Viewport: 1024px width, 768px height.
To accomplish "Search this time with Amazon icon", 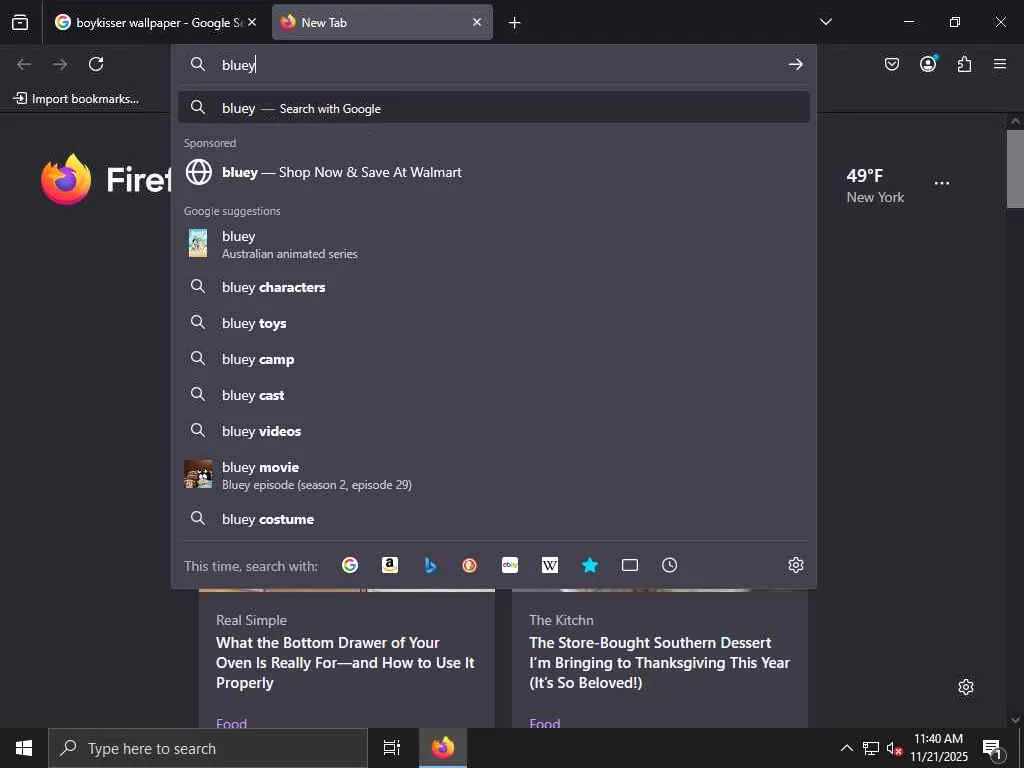I will click(x=390, y=565).
